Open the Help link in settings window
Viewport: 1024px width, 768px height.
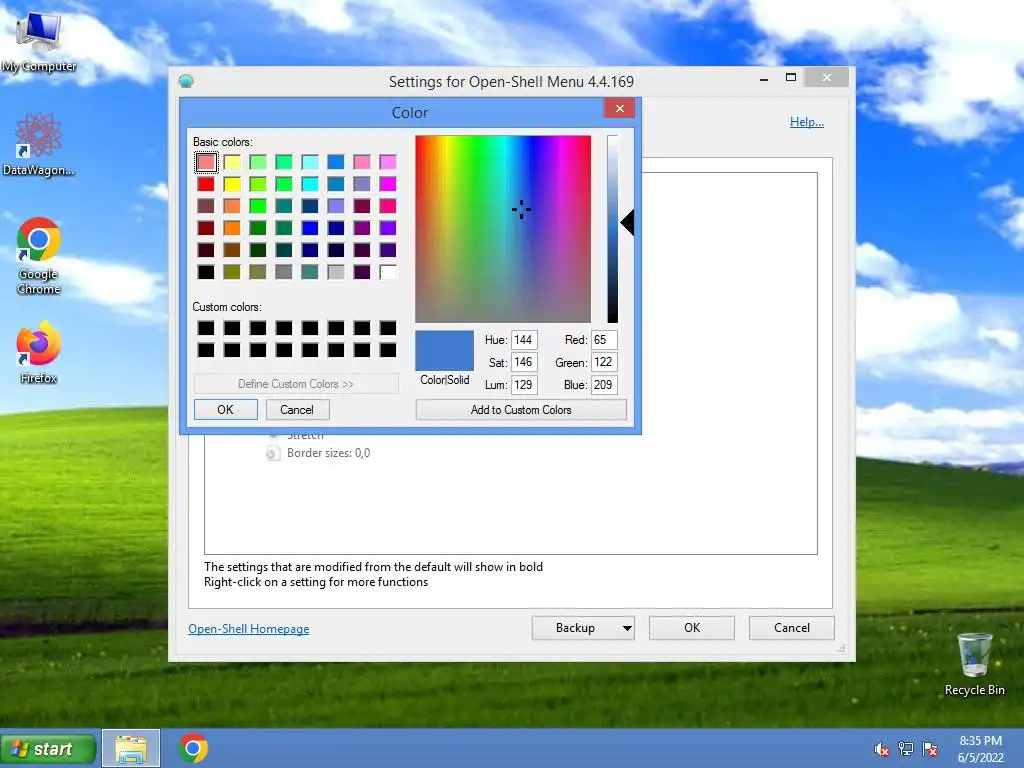(x=807, y=122)
